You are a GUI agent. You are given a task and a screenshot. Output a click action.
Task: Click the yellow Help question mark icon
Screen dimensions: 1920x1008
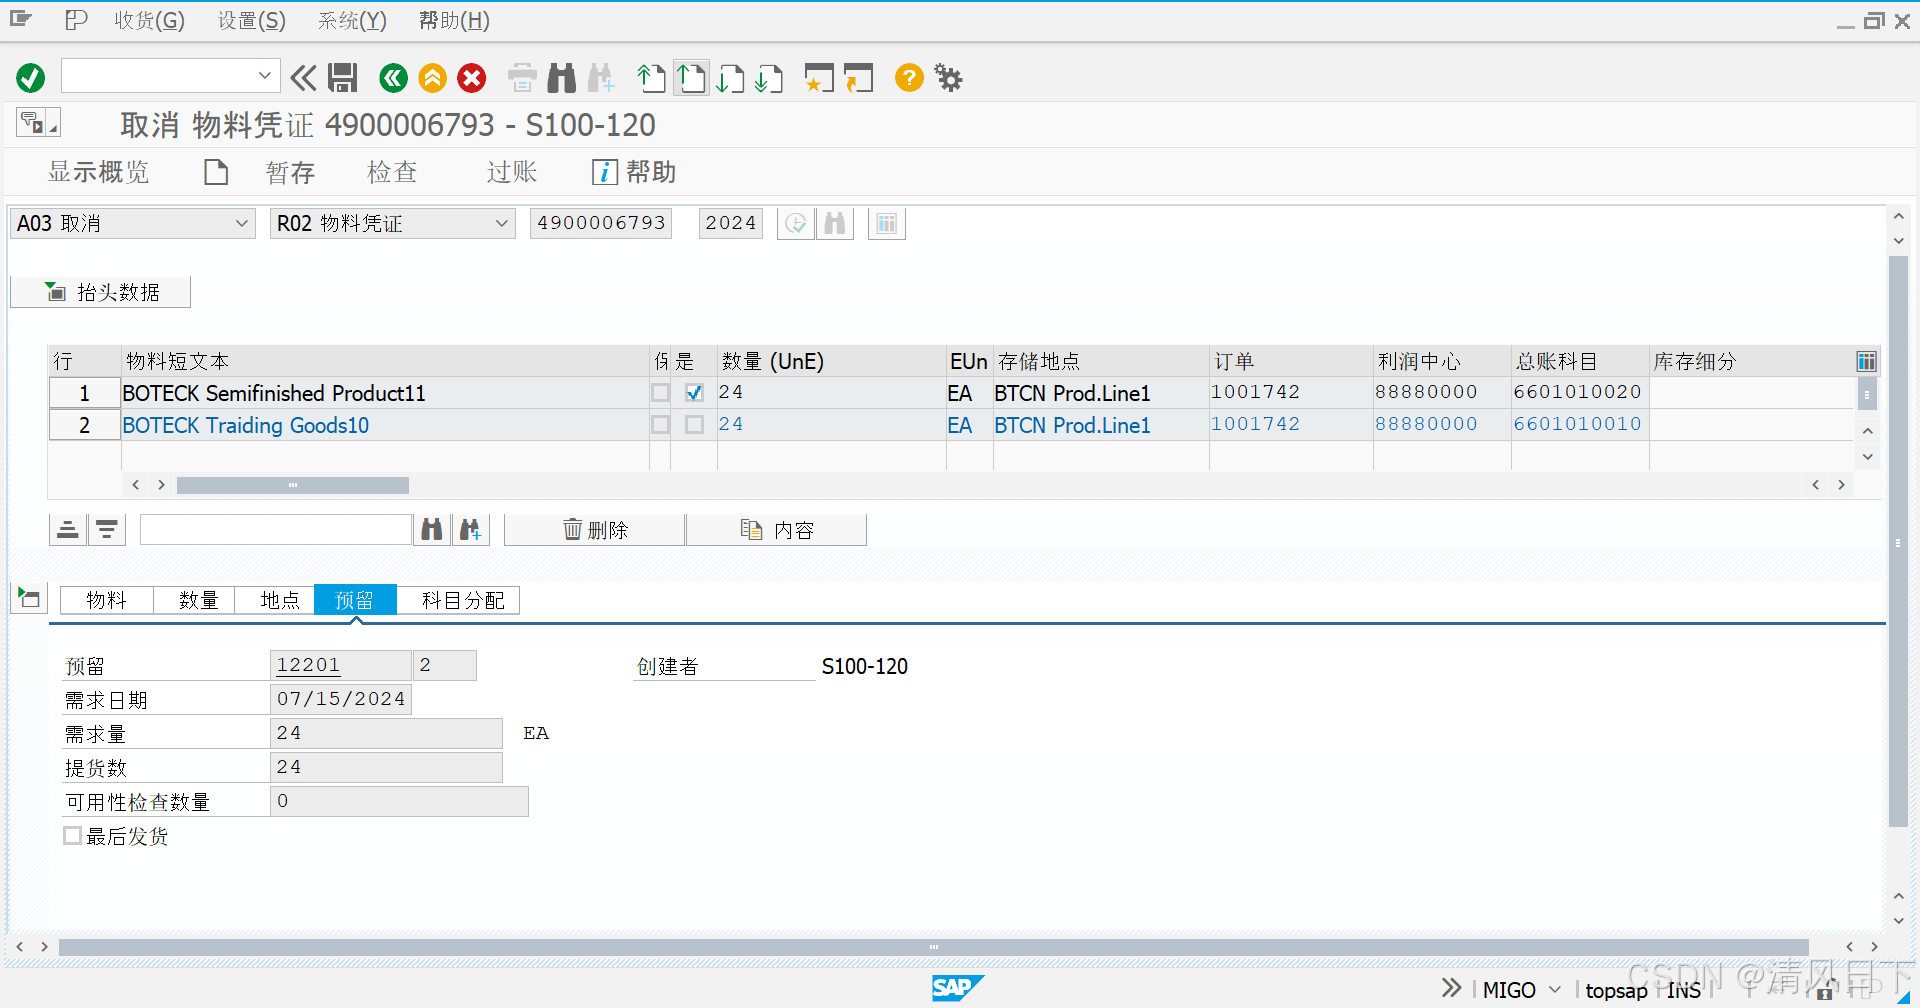point(909,78)
